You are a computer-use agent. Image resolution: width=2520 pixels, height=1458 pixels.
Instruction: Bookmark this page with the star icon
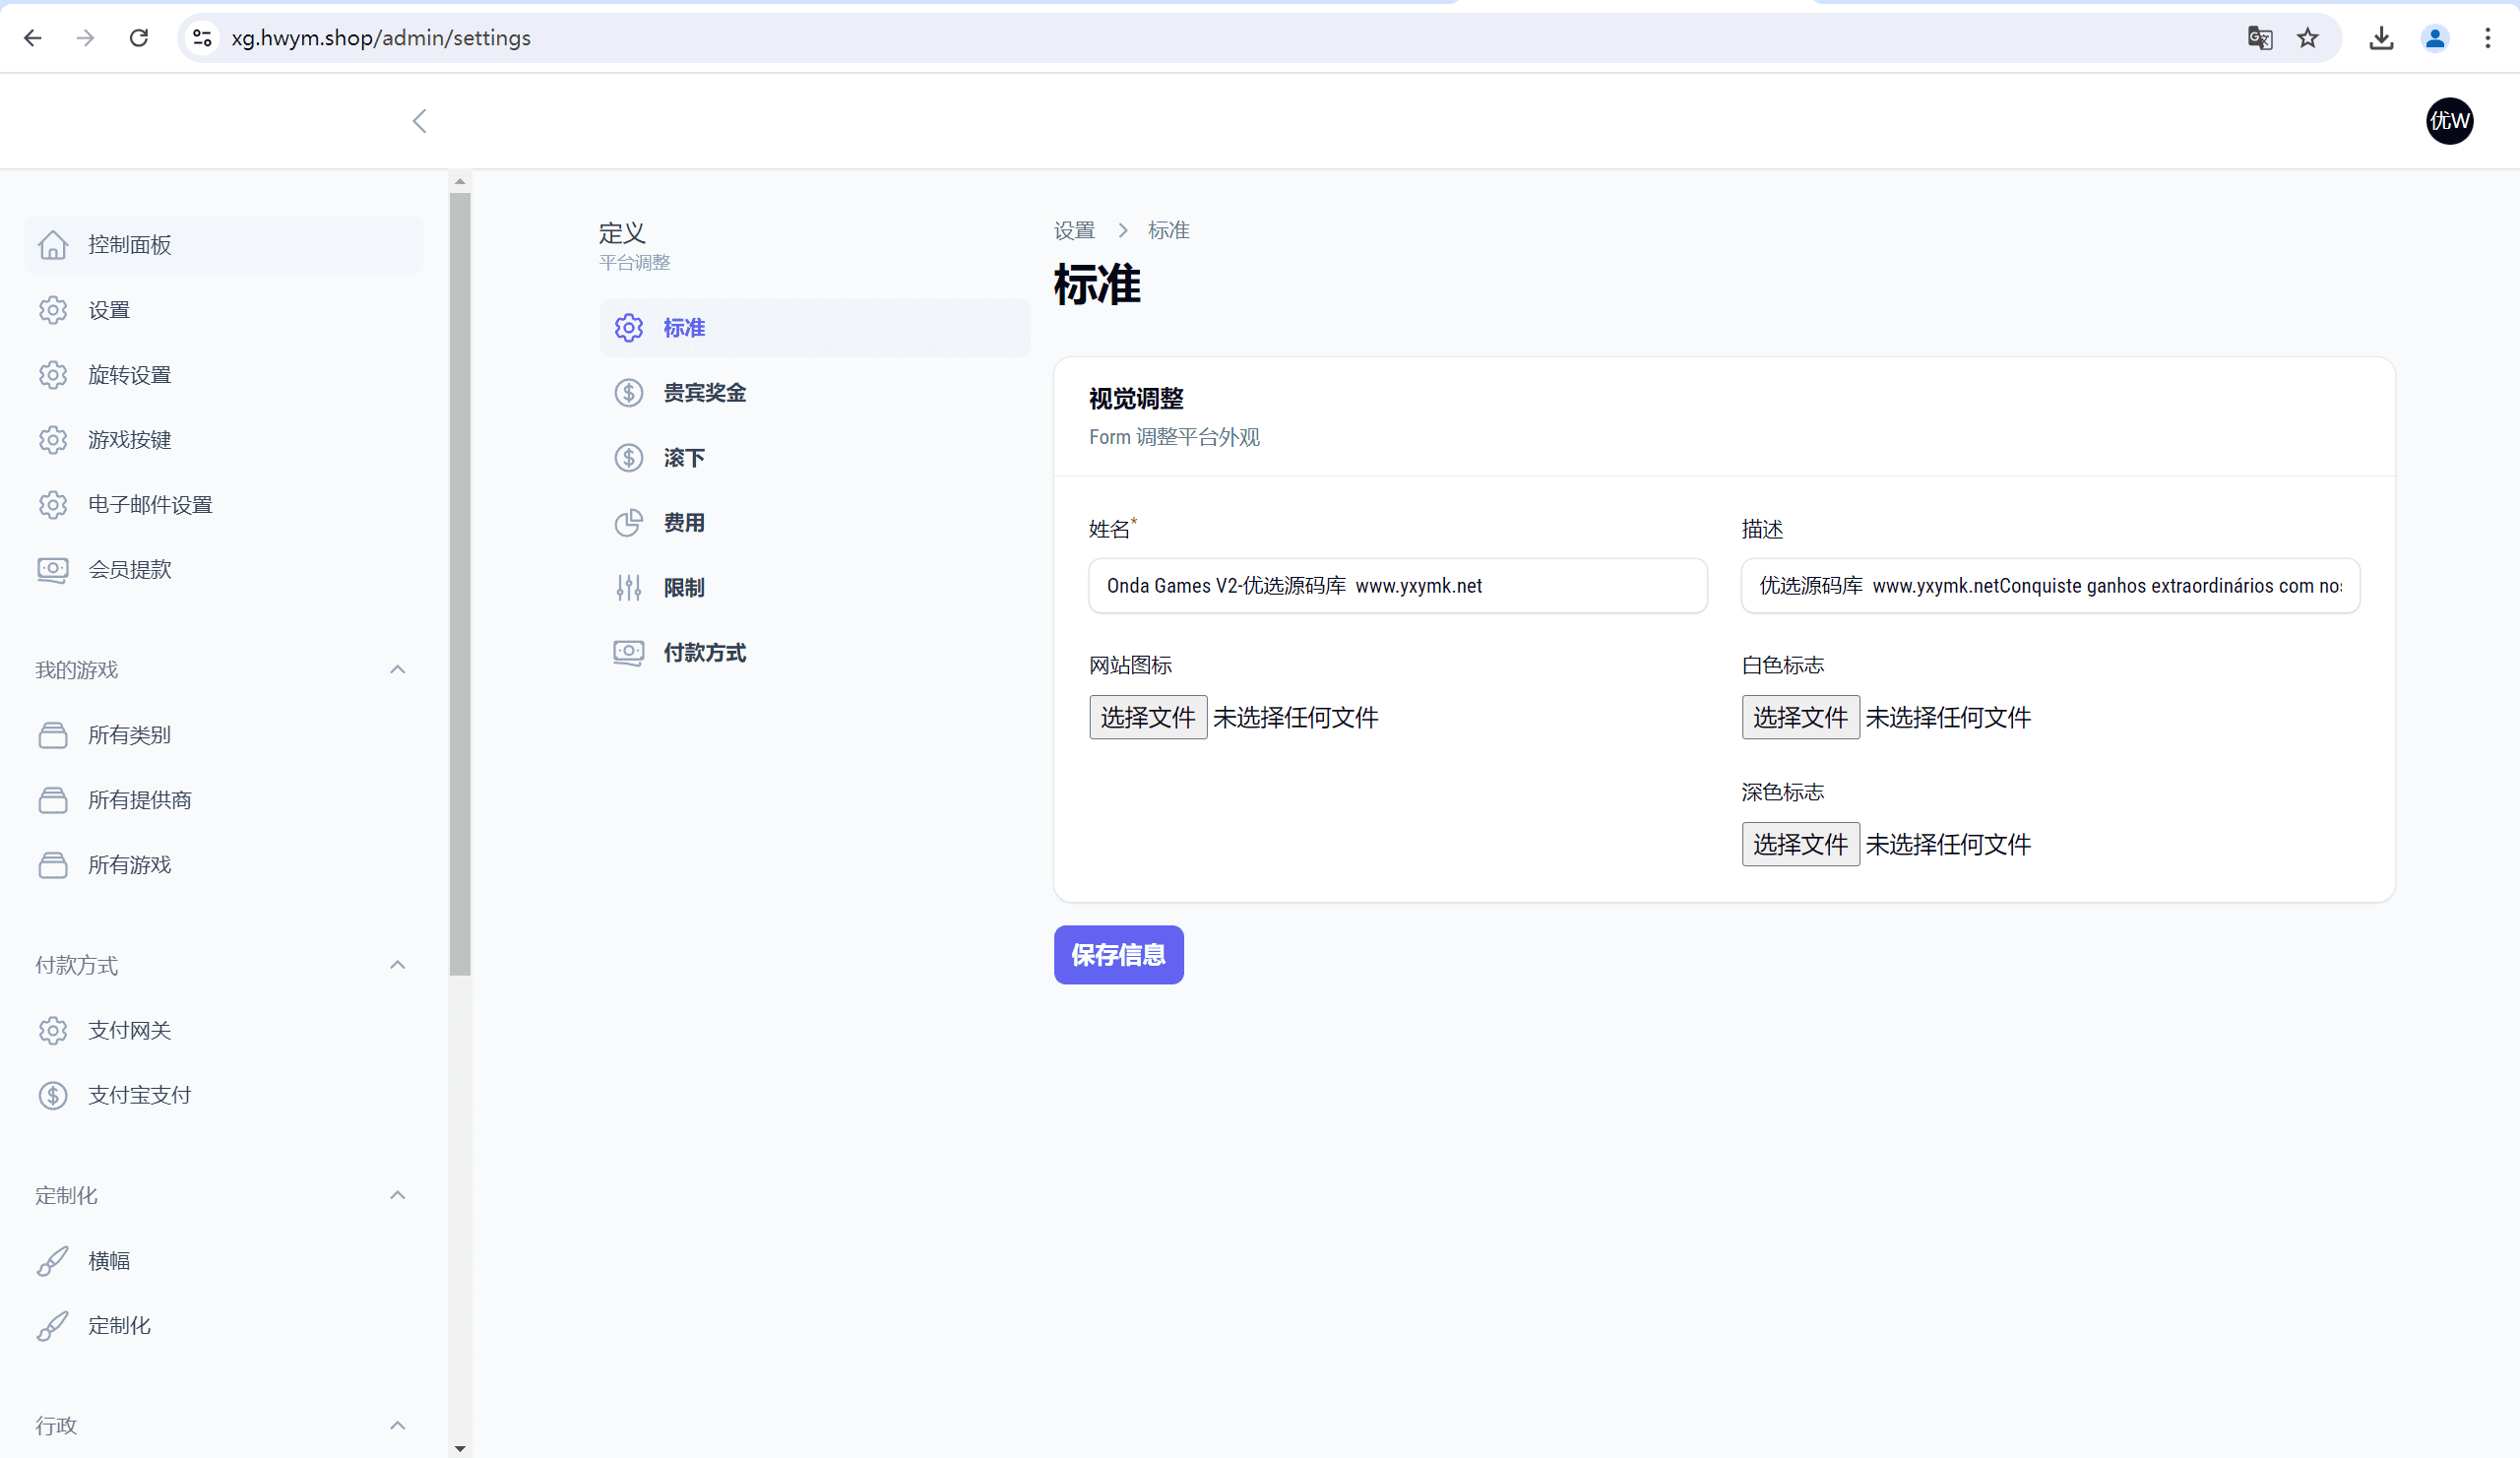[2307, 38]
